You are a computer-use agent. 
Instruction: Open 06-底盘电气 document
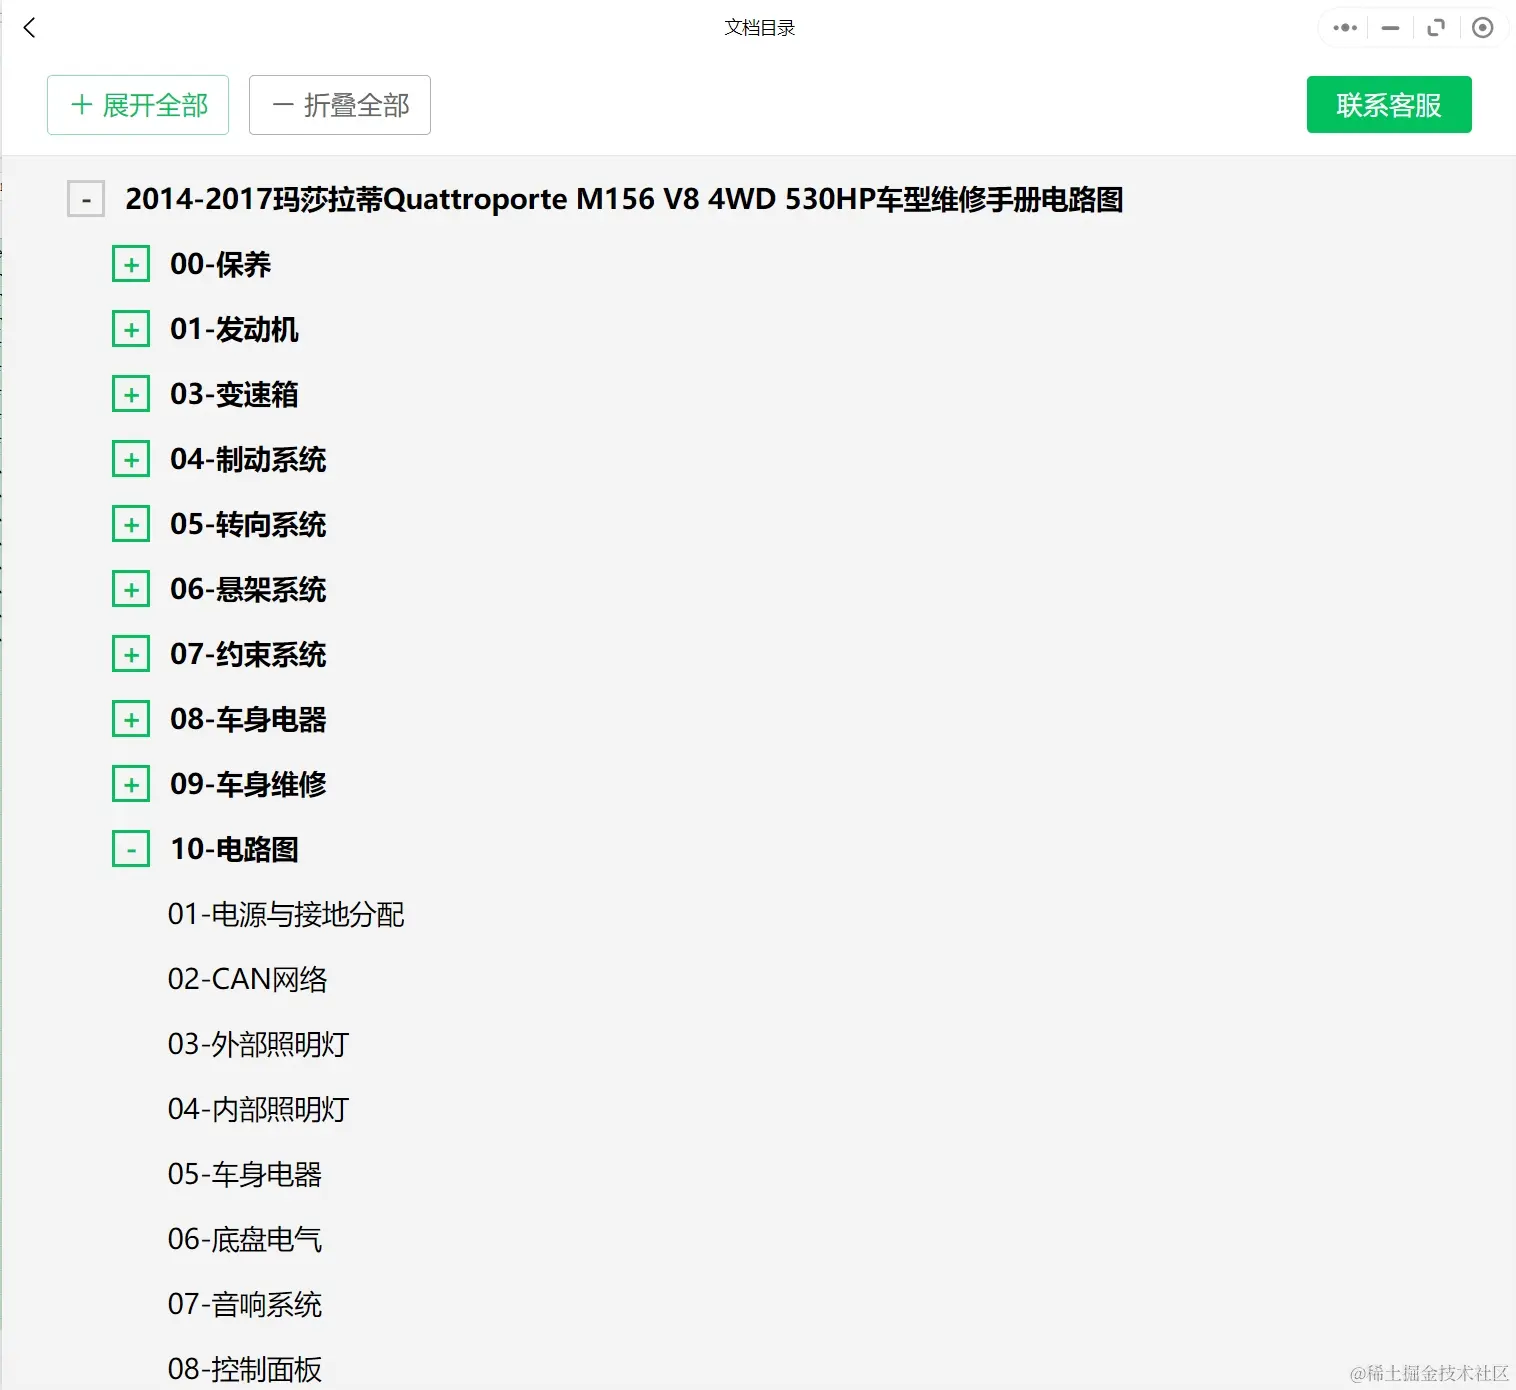245,1239
